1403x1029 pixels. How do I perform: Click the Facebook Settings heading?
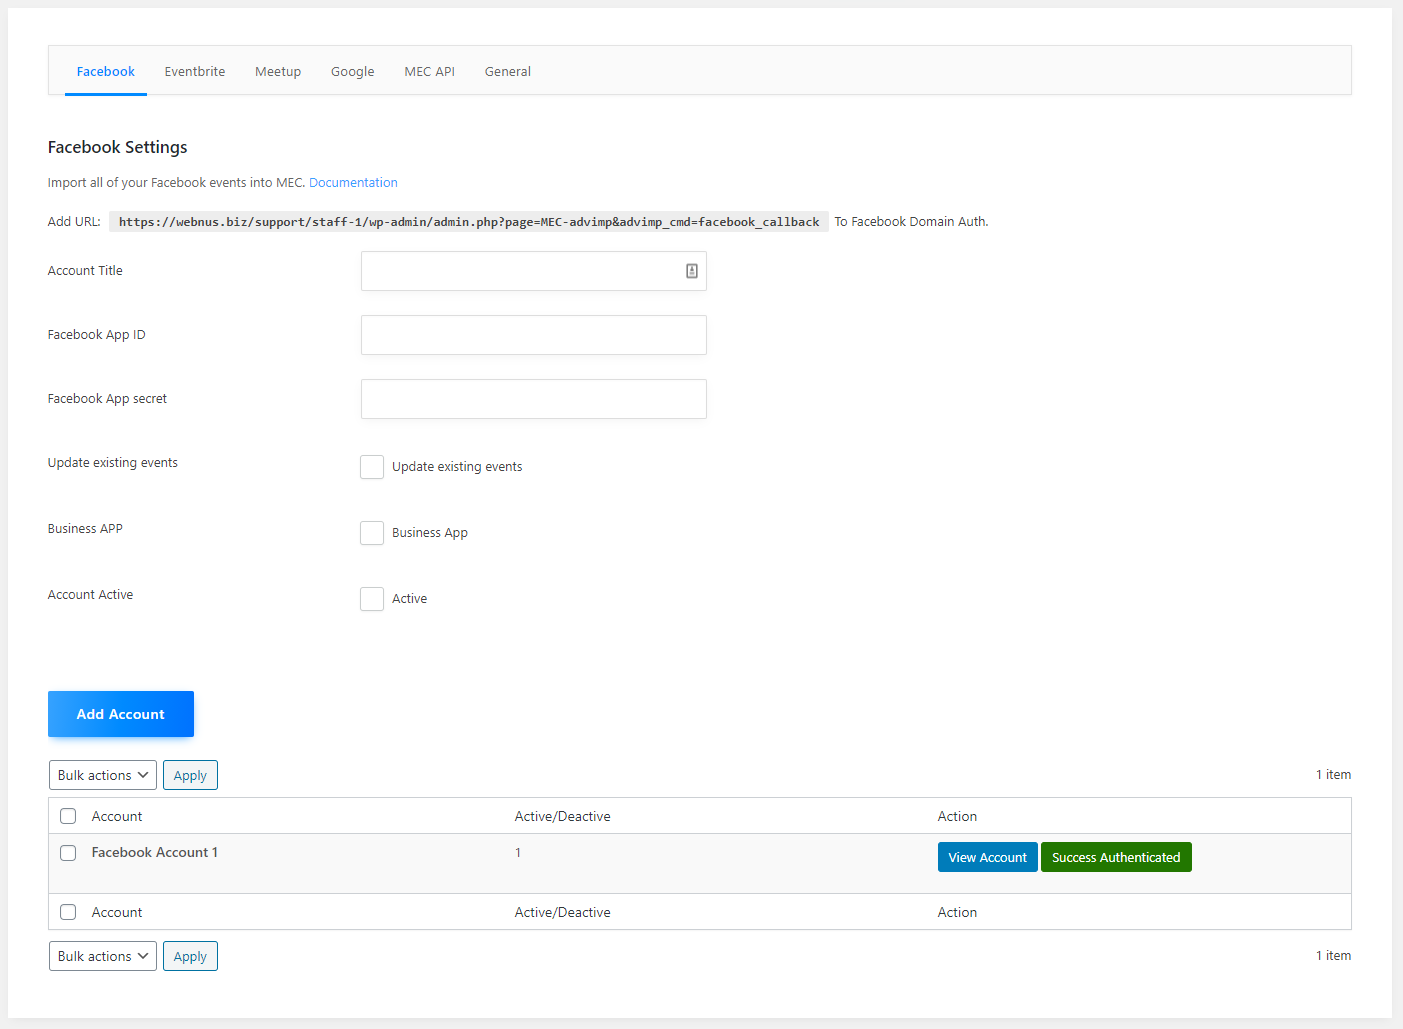coord(118,147)
